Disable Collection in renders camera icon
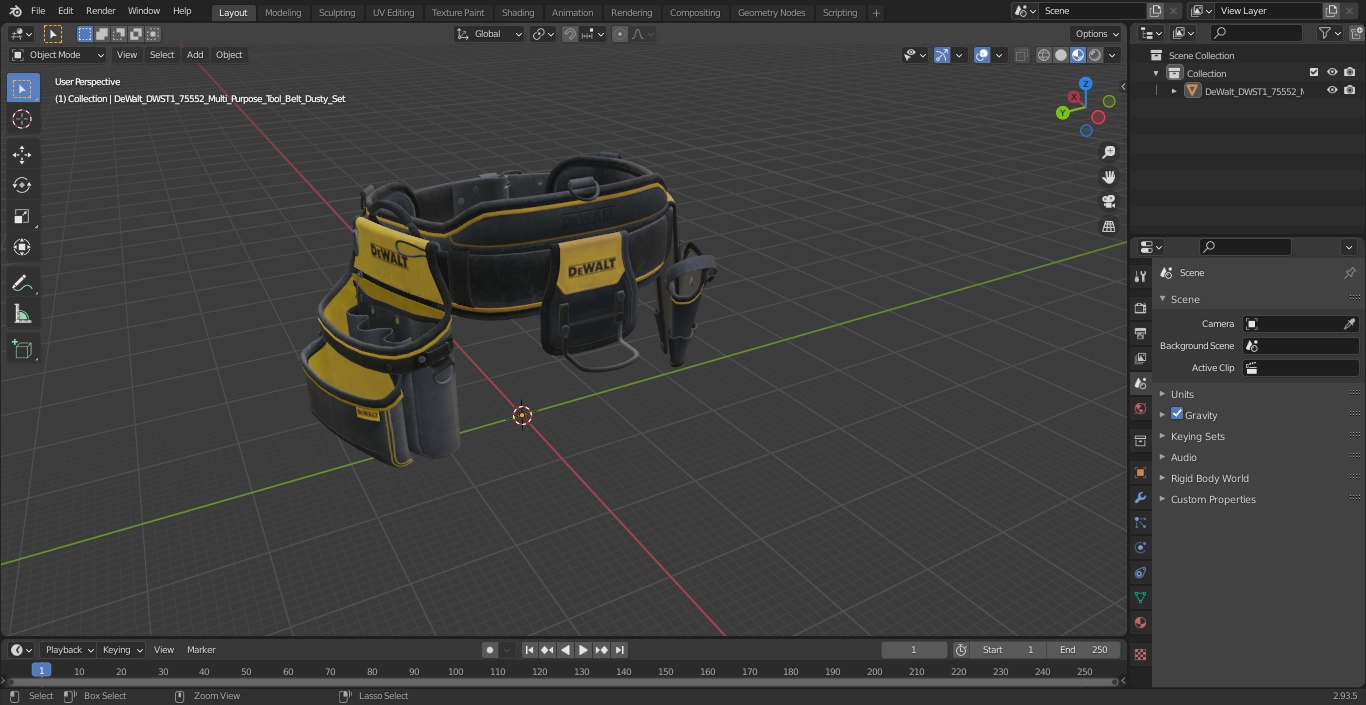This screenshot has width=1366, height=705. [1350, 72]
